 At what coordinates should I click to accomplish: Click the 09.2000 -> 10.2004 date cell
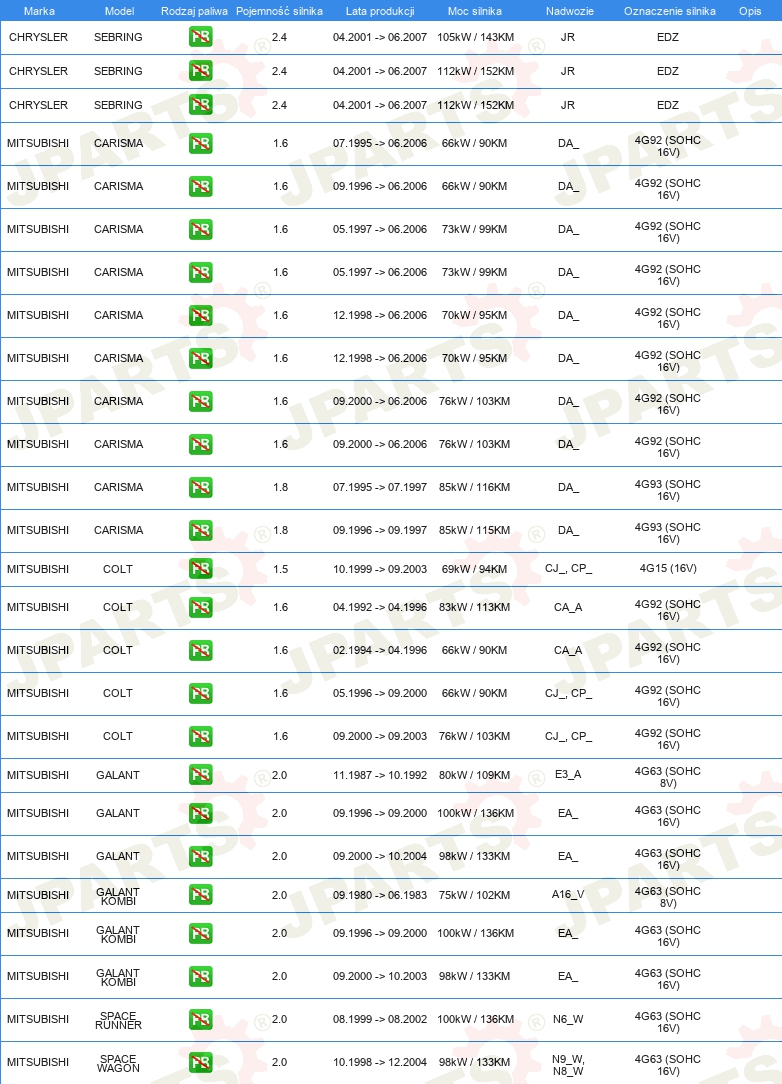[x=380, y=856]
